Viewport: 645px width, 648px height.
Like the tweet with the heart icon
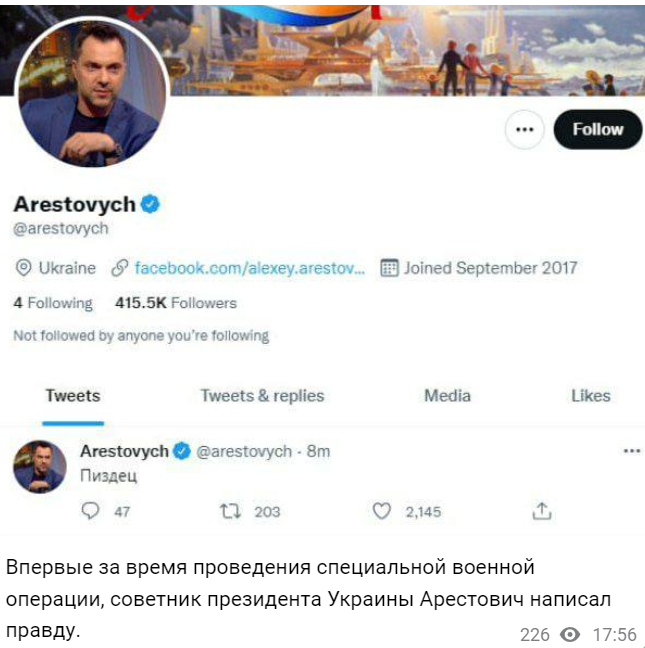pyautogui.click(x=381, y=511)
